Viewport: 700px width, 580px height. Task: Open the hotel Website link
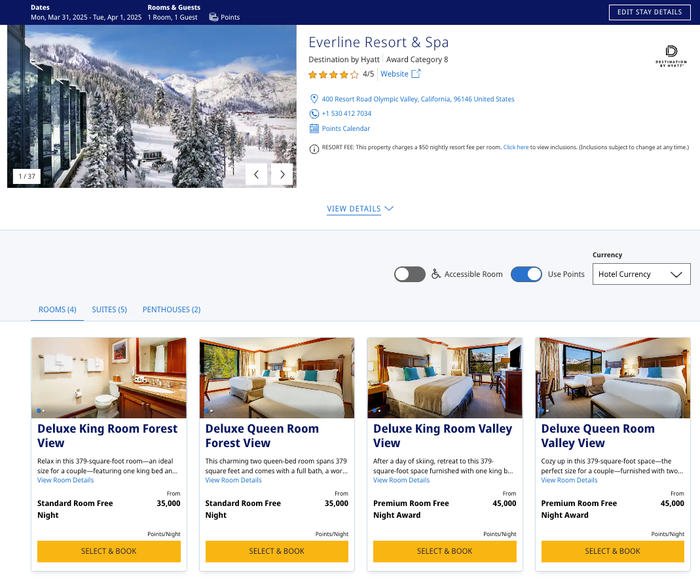[x=394, y=74]
